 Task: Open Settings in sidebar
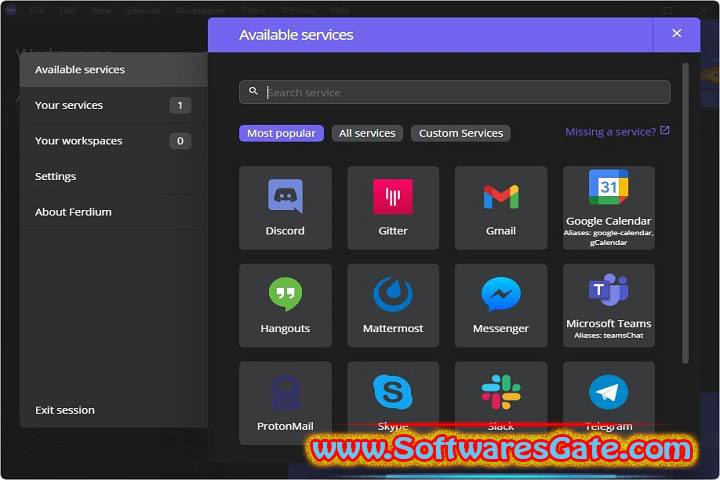click(x=113, y=176)
